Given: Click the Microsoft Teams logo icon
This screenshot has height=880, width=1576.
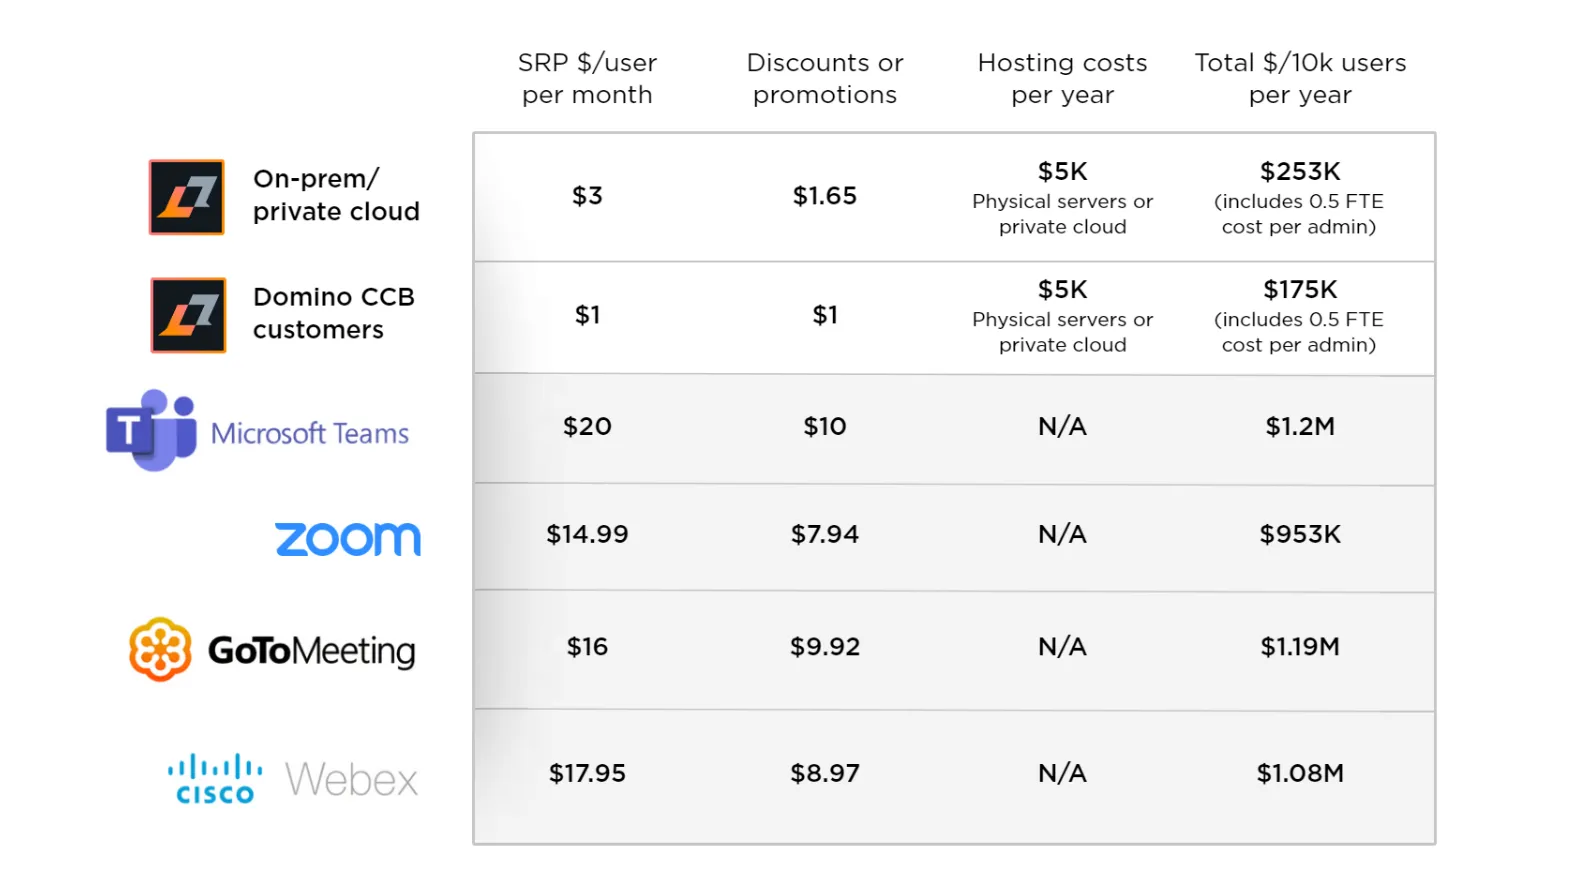Looking at the screenshot, I should coord(151,430).
